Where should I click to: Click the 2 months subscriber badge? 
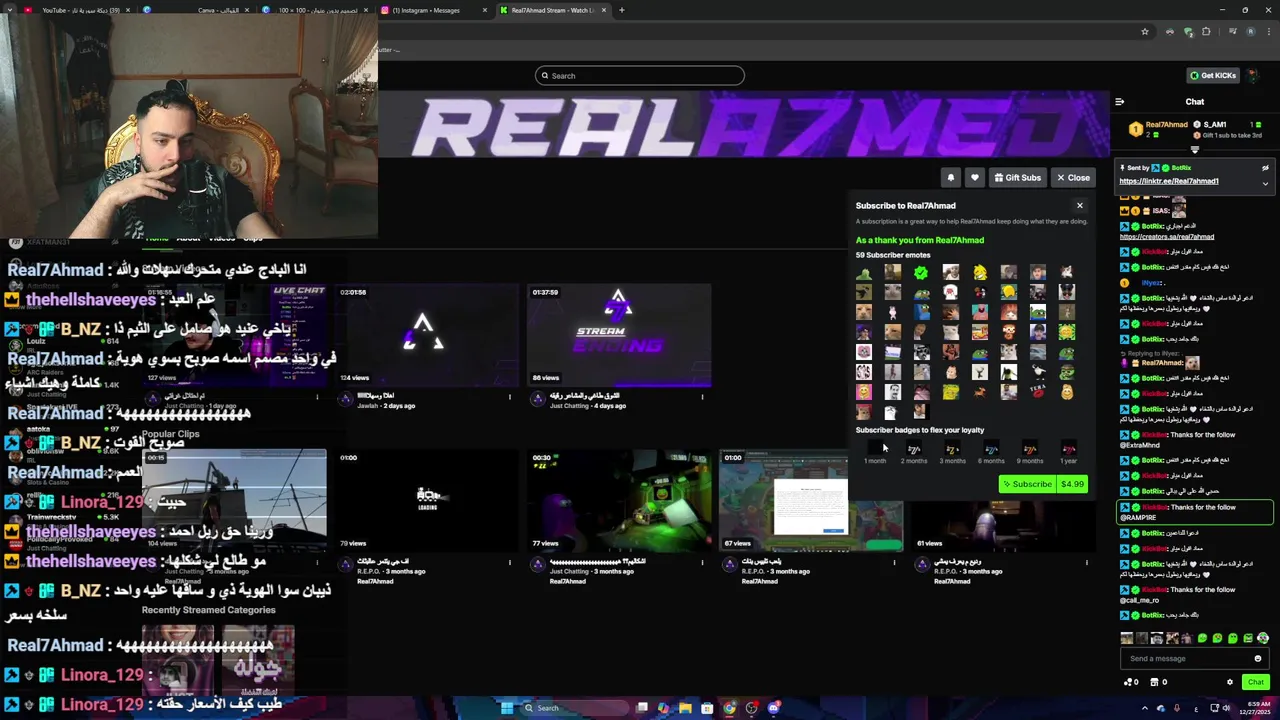tap(914, 453)
